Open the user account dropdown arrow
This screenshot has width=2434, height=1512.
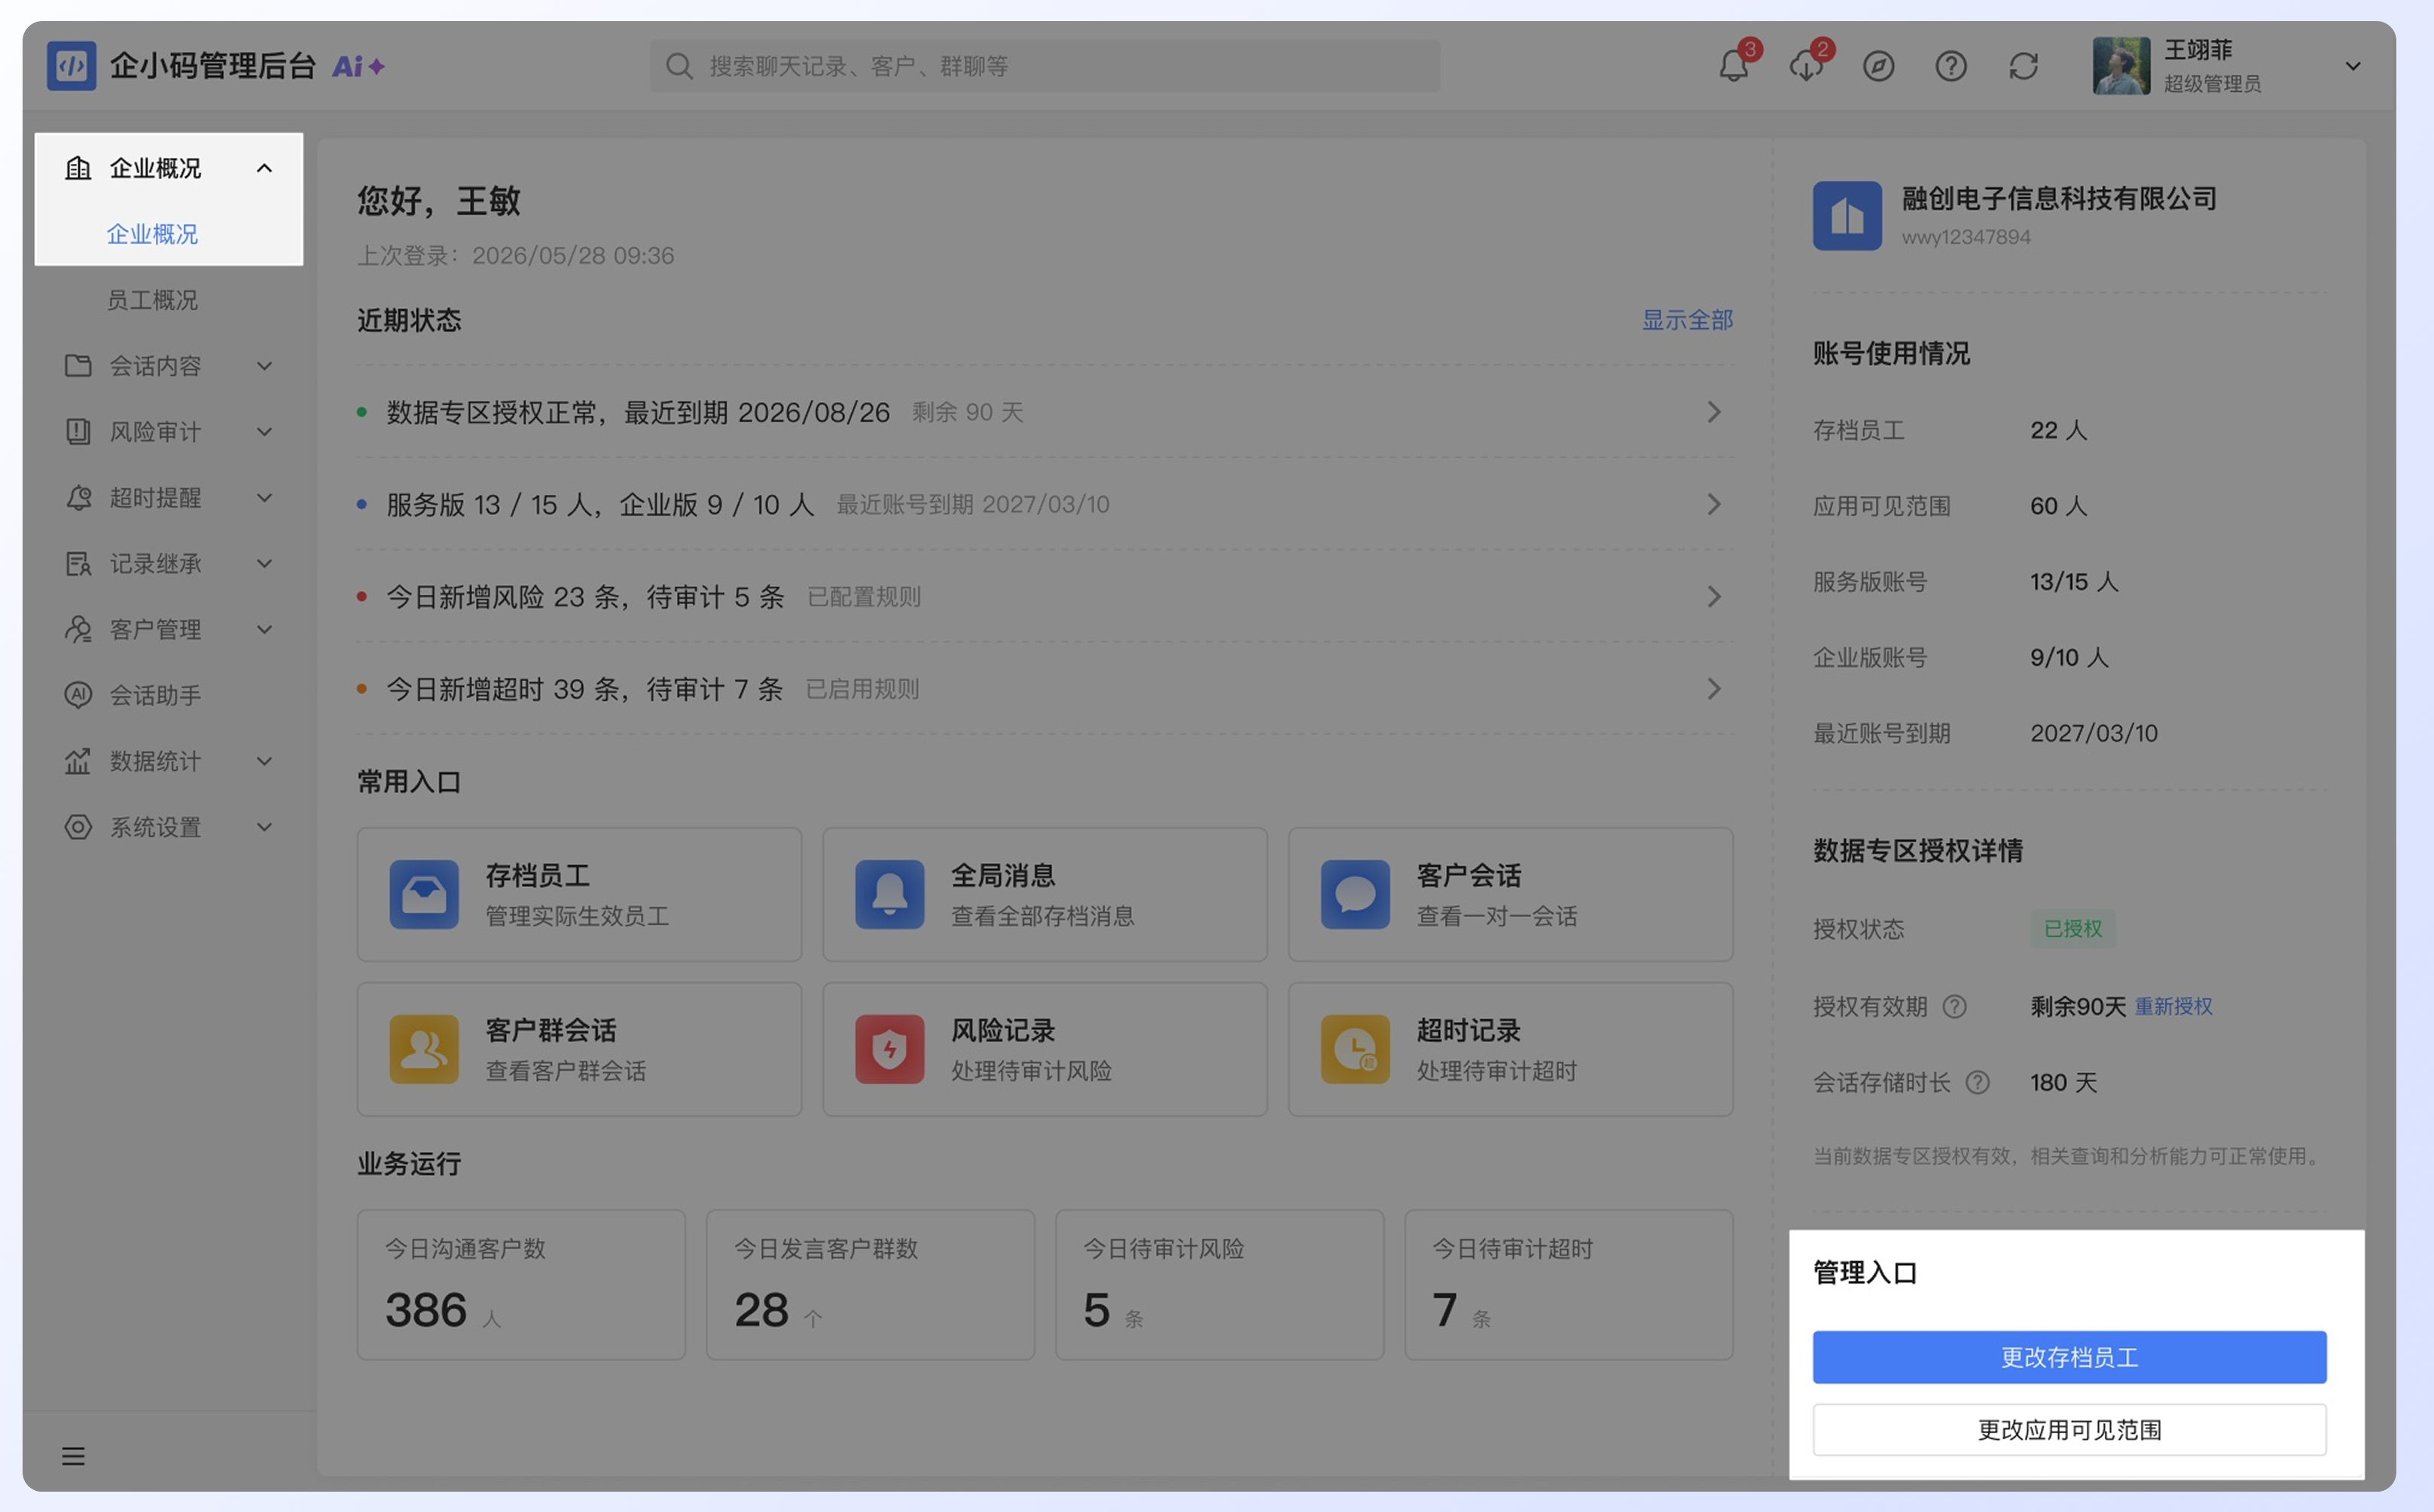click(2353, 66)
